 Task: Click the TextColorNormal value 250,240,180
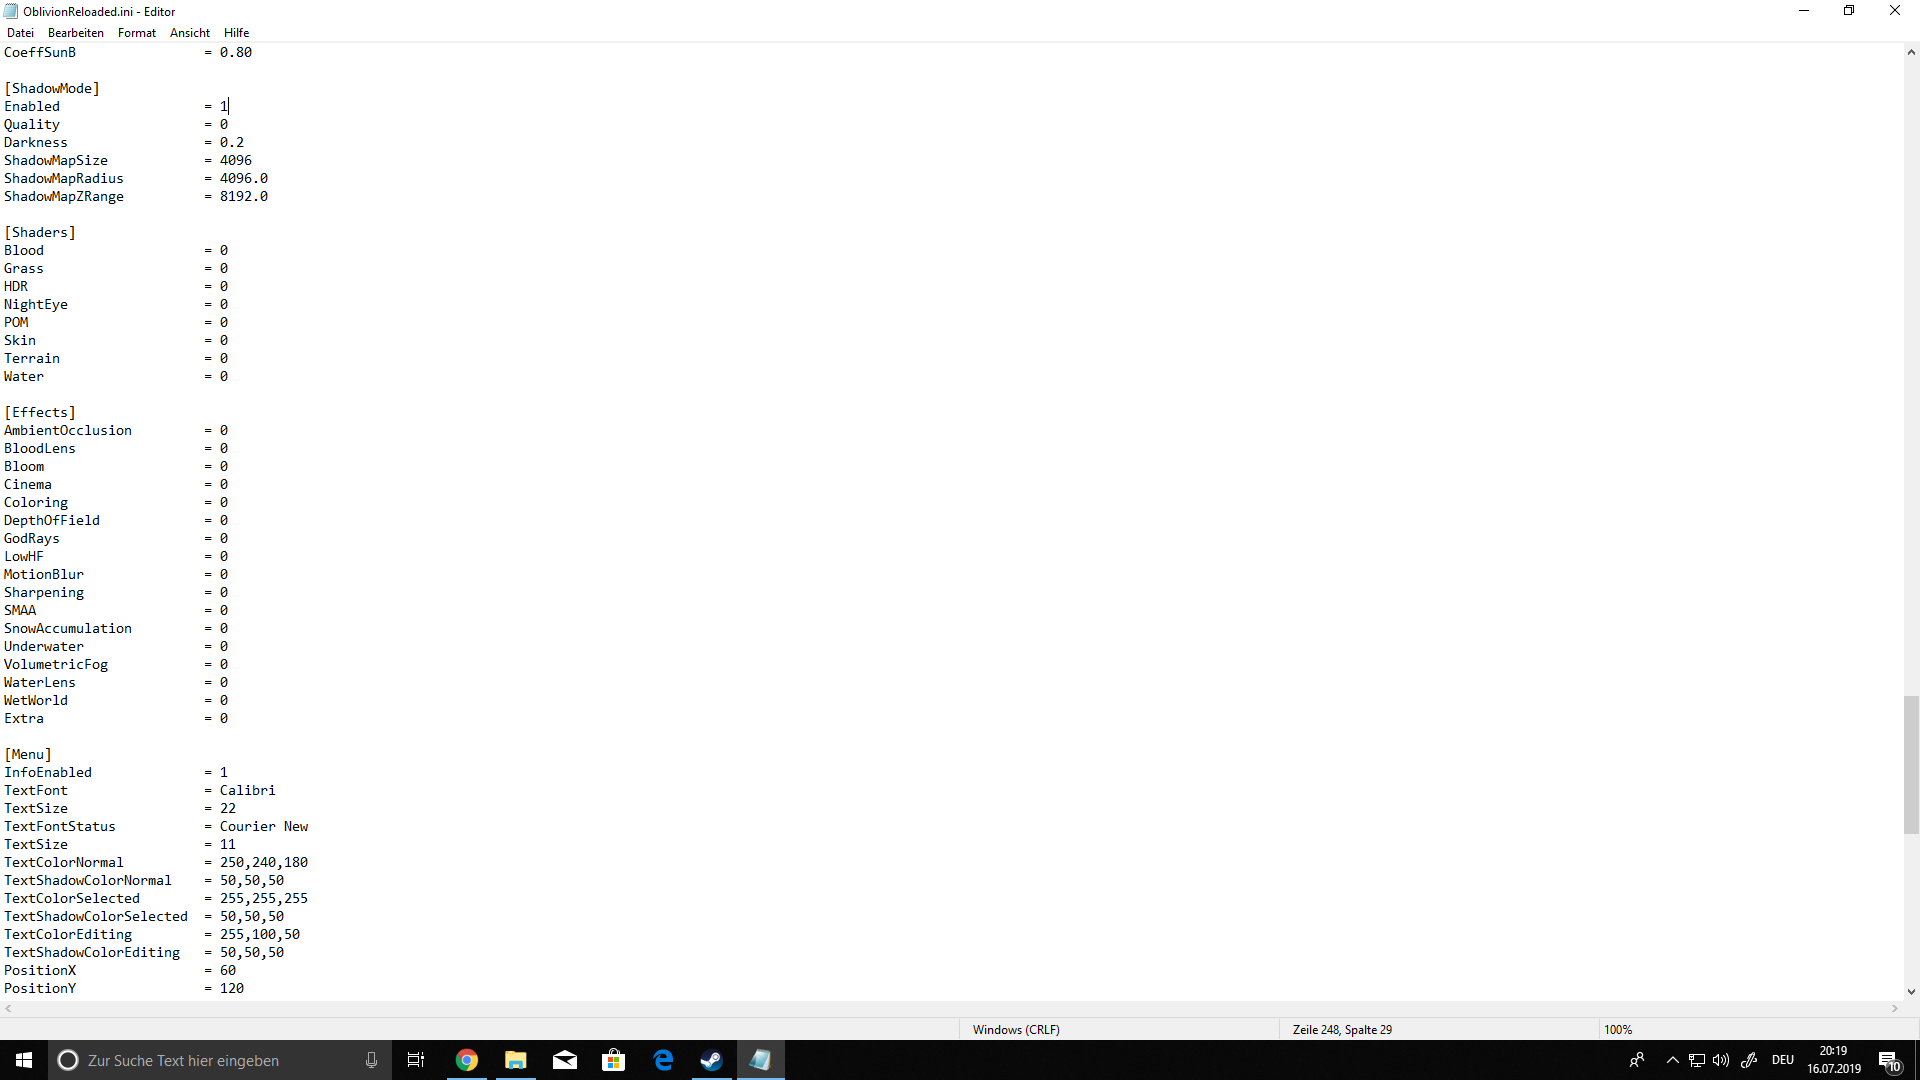coord(264,862)
